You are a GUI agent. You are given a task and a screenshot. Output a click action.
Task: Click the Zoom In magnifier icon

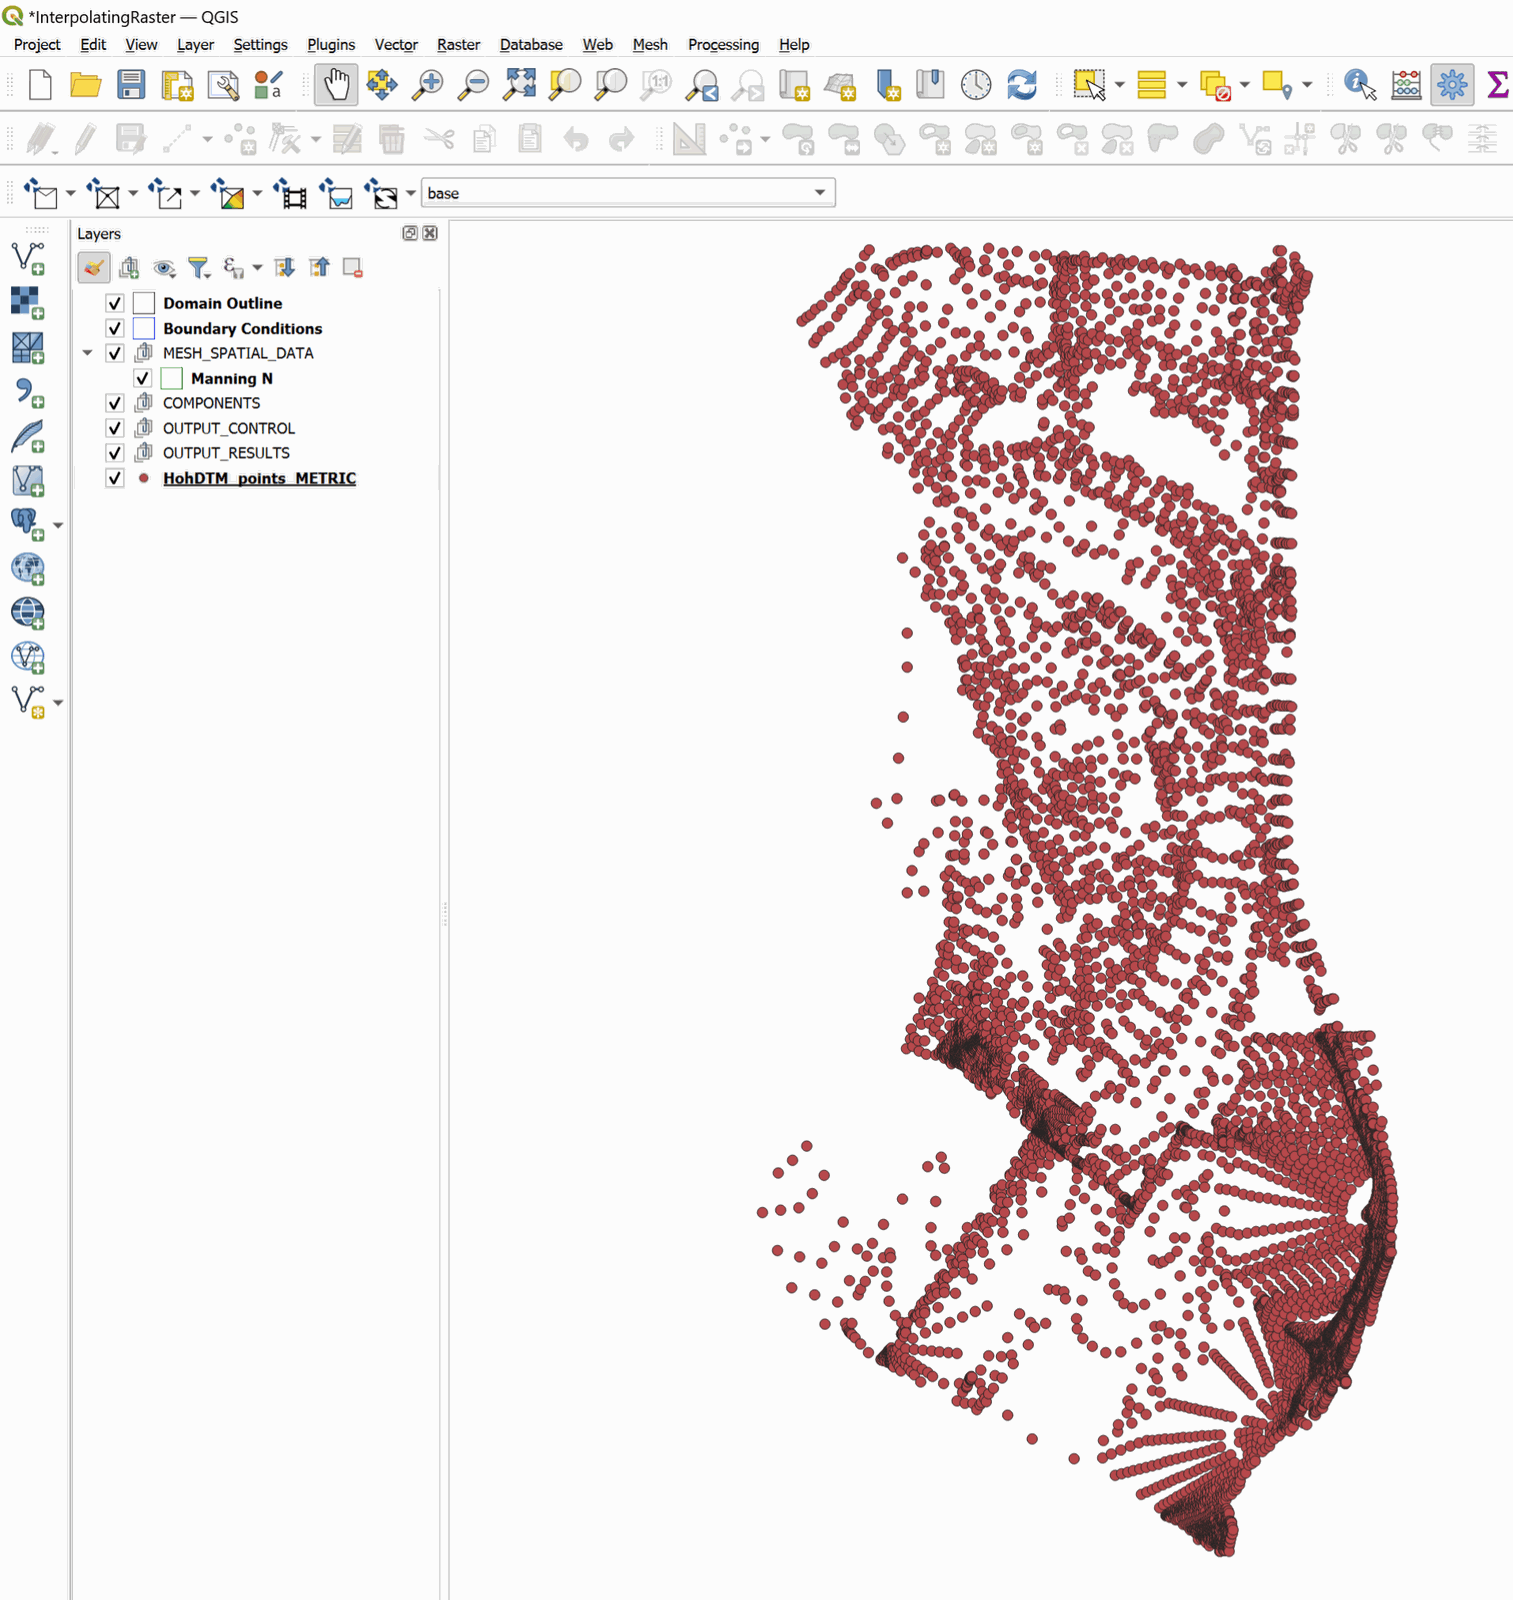[x=428, y=85]
